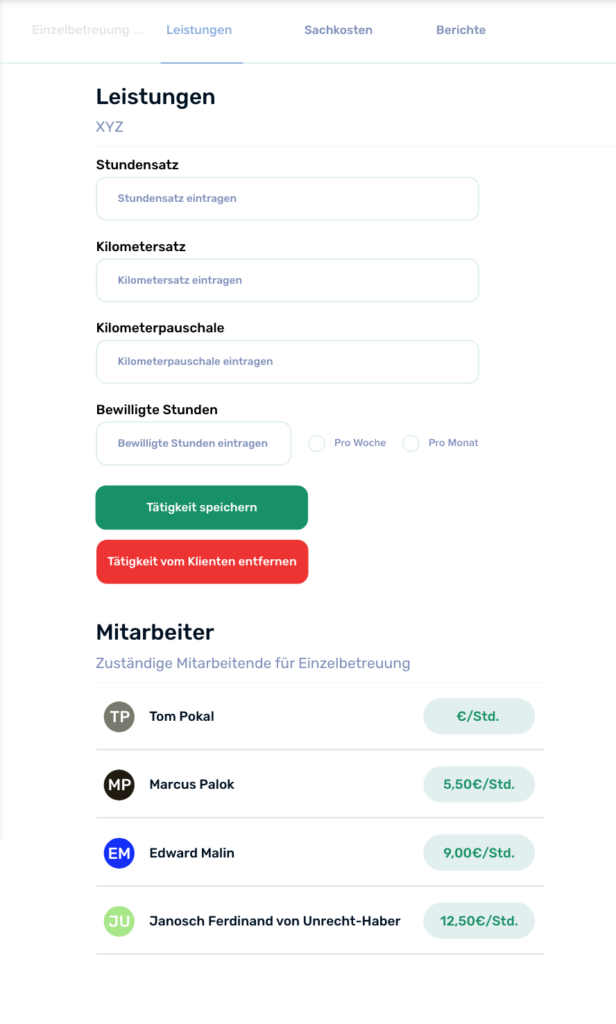Image resolution: width=616 pixels, height=1024 pixels.
Task: Select the Pro Woche radio option
Action: (317, 443)
